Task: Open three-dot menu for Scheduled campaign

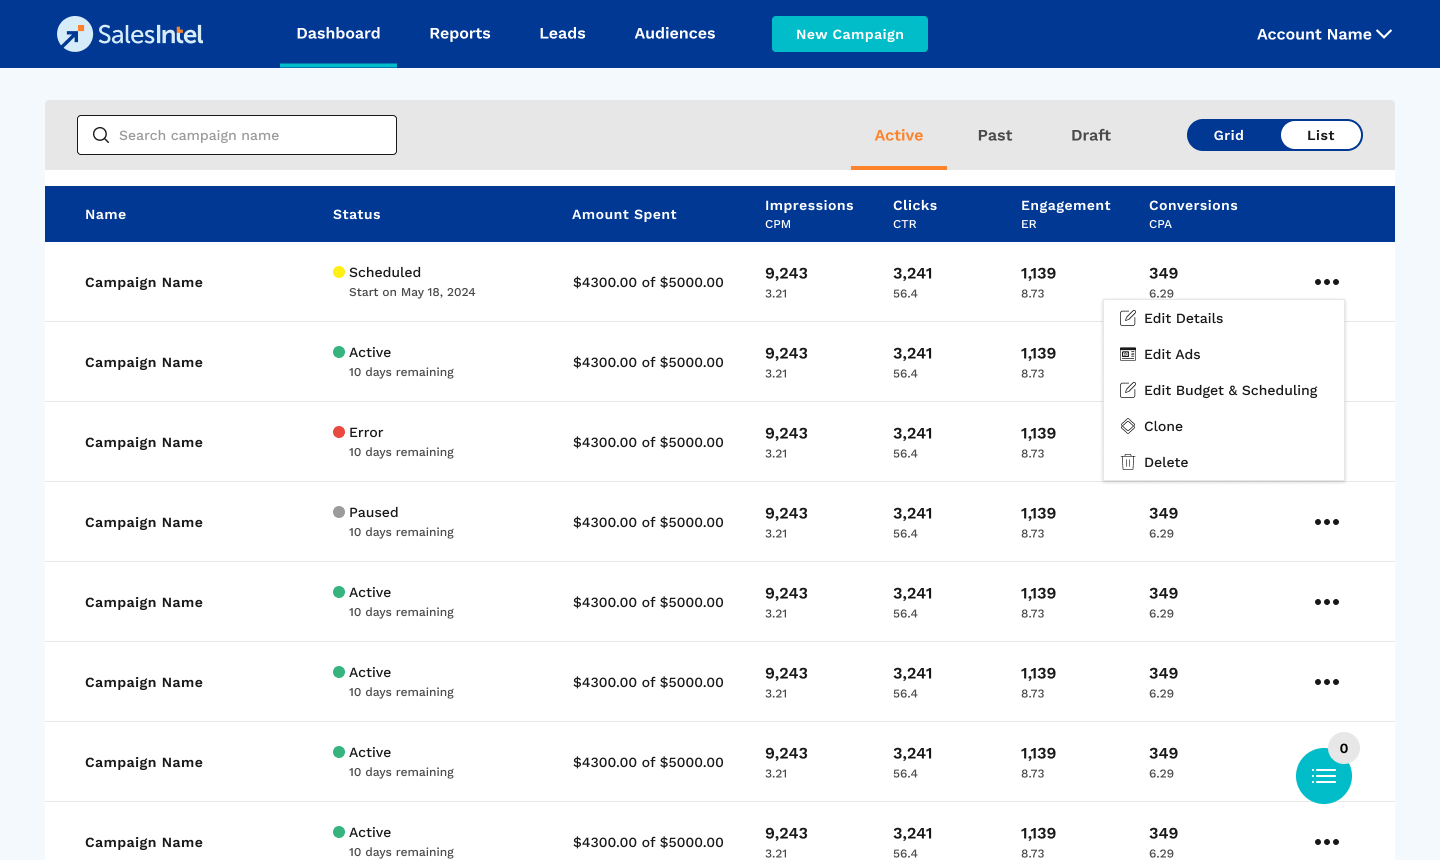Action: point(1326,282)
